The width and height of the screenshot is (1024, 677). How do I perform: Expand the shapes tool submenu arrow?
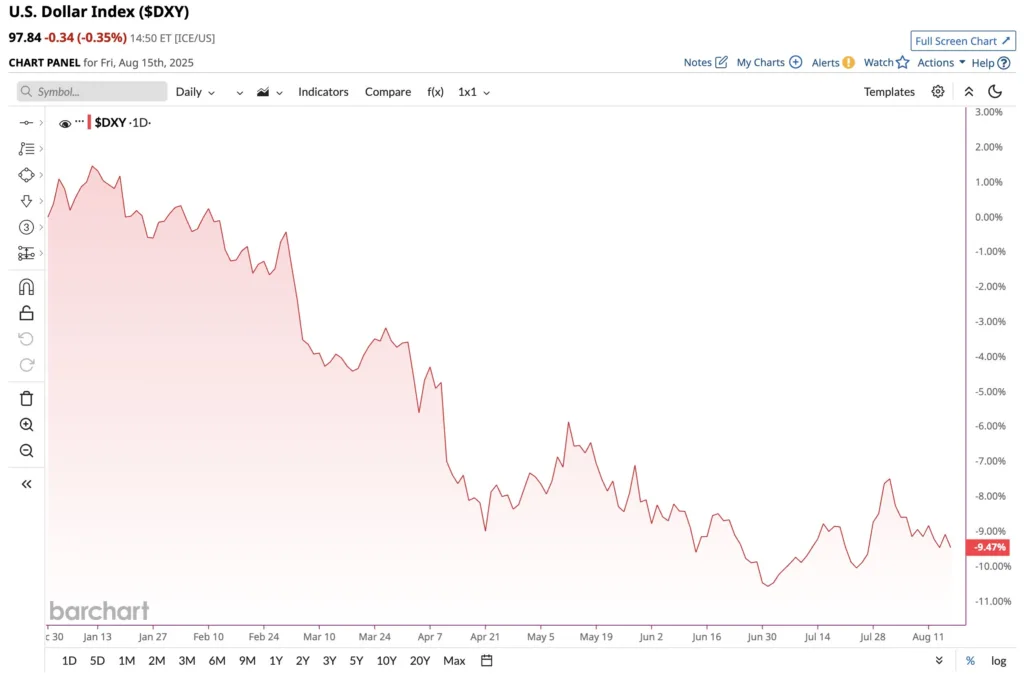(x=41, y=175)
